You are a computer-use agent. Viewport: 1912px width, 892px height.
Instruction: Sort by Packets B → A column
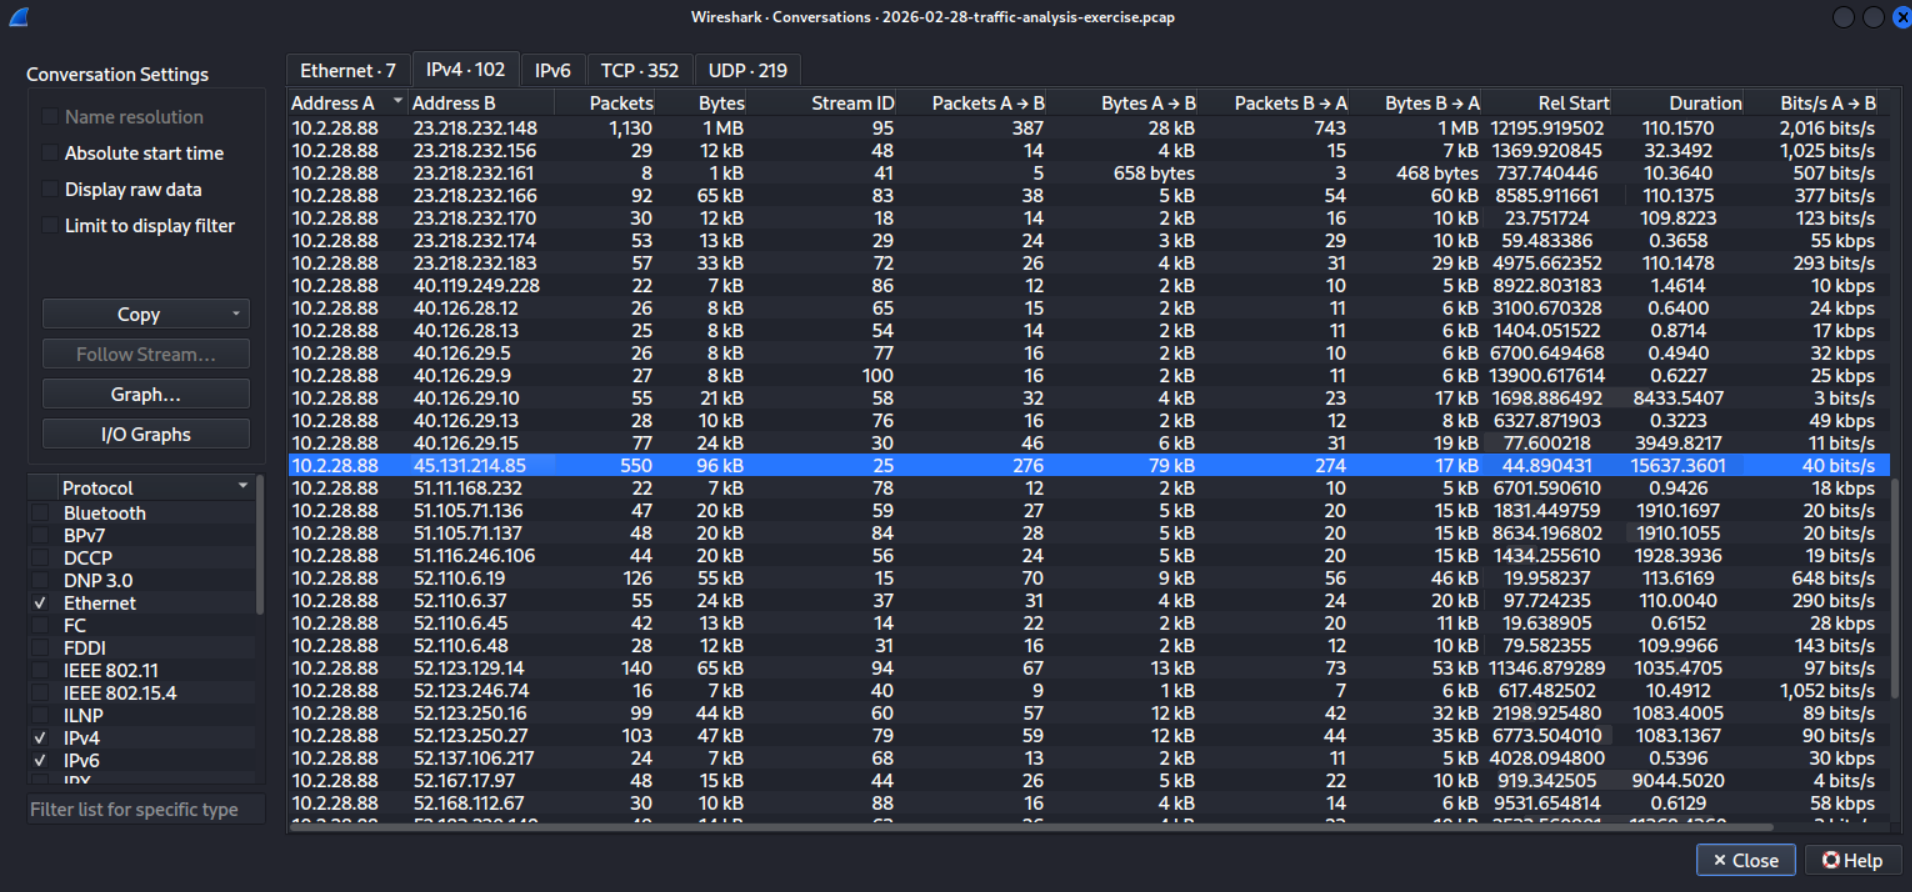1274,103
